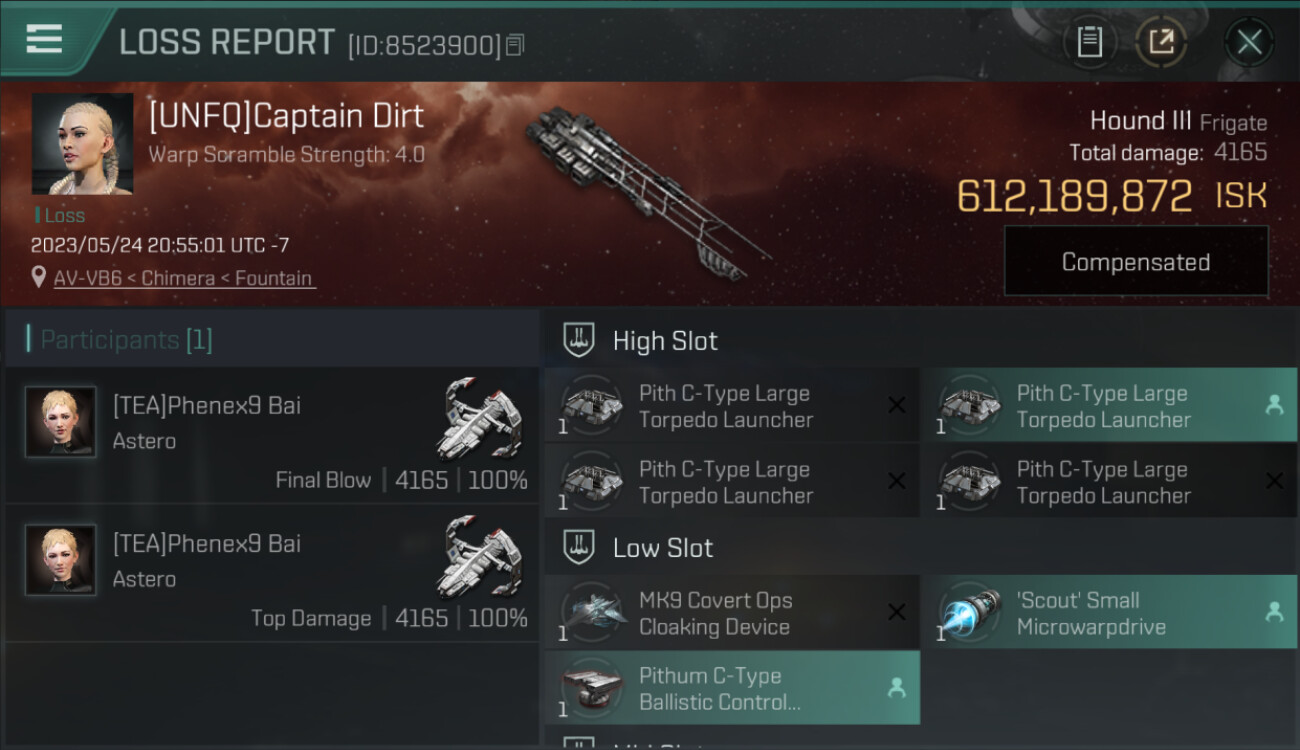The height and width of the screenshot is (750, 1300).
Task: Select the 'Scout' Small Microwarpdrive item
Action: 1109,613
